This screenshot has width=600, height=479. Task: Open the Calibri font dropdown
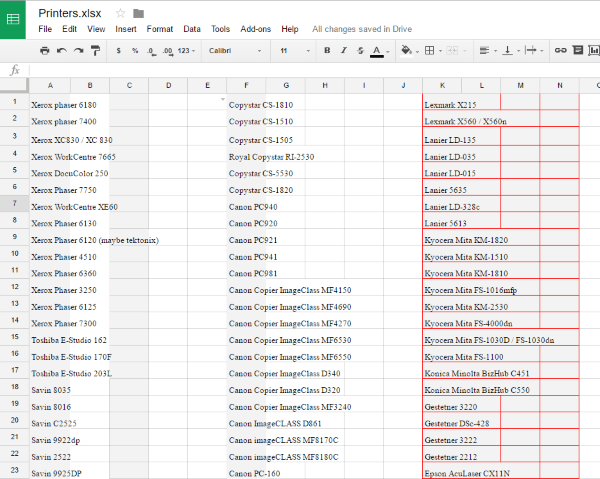233,50
